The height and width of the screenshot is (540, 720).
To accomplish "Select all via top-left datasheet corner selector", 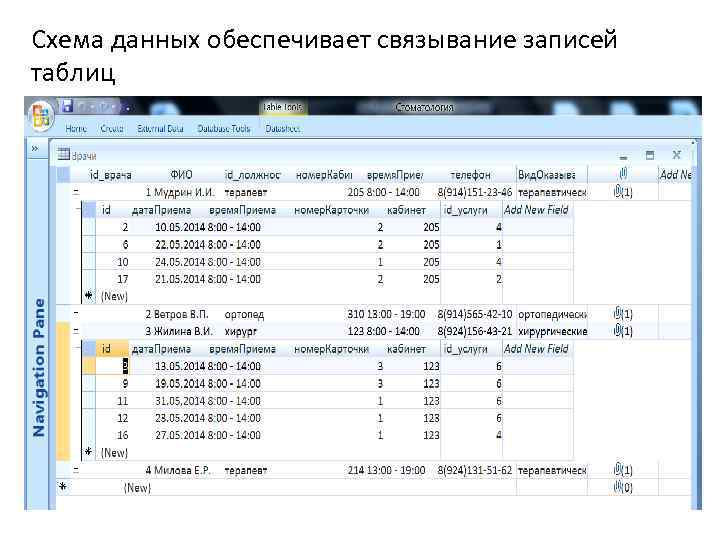I will pos(63,174).
